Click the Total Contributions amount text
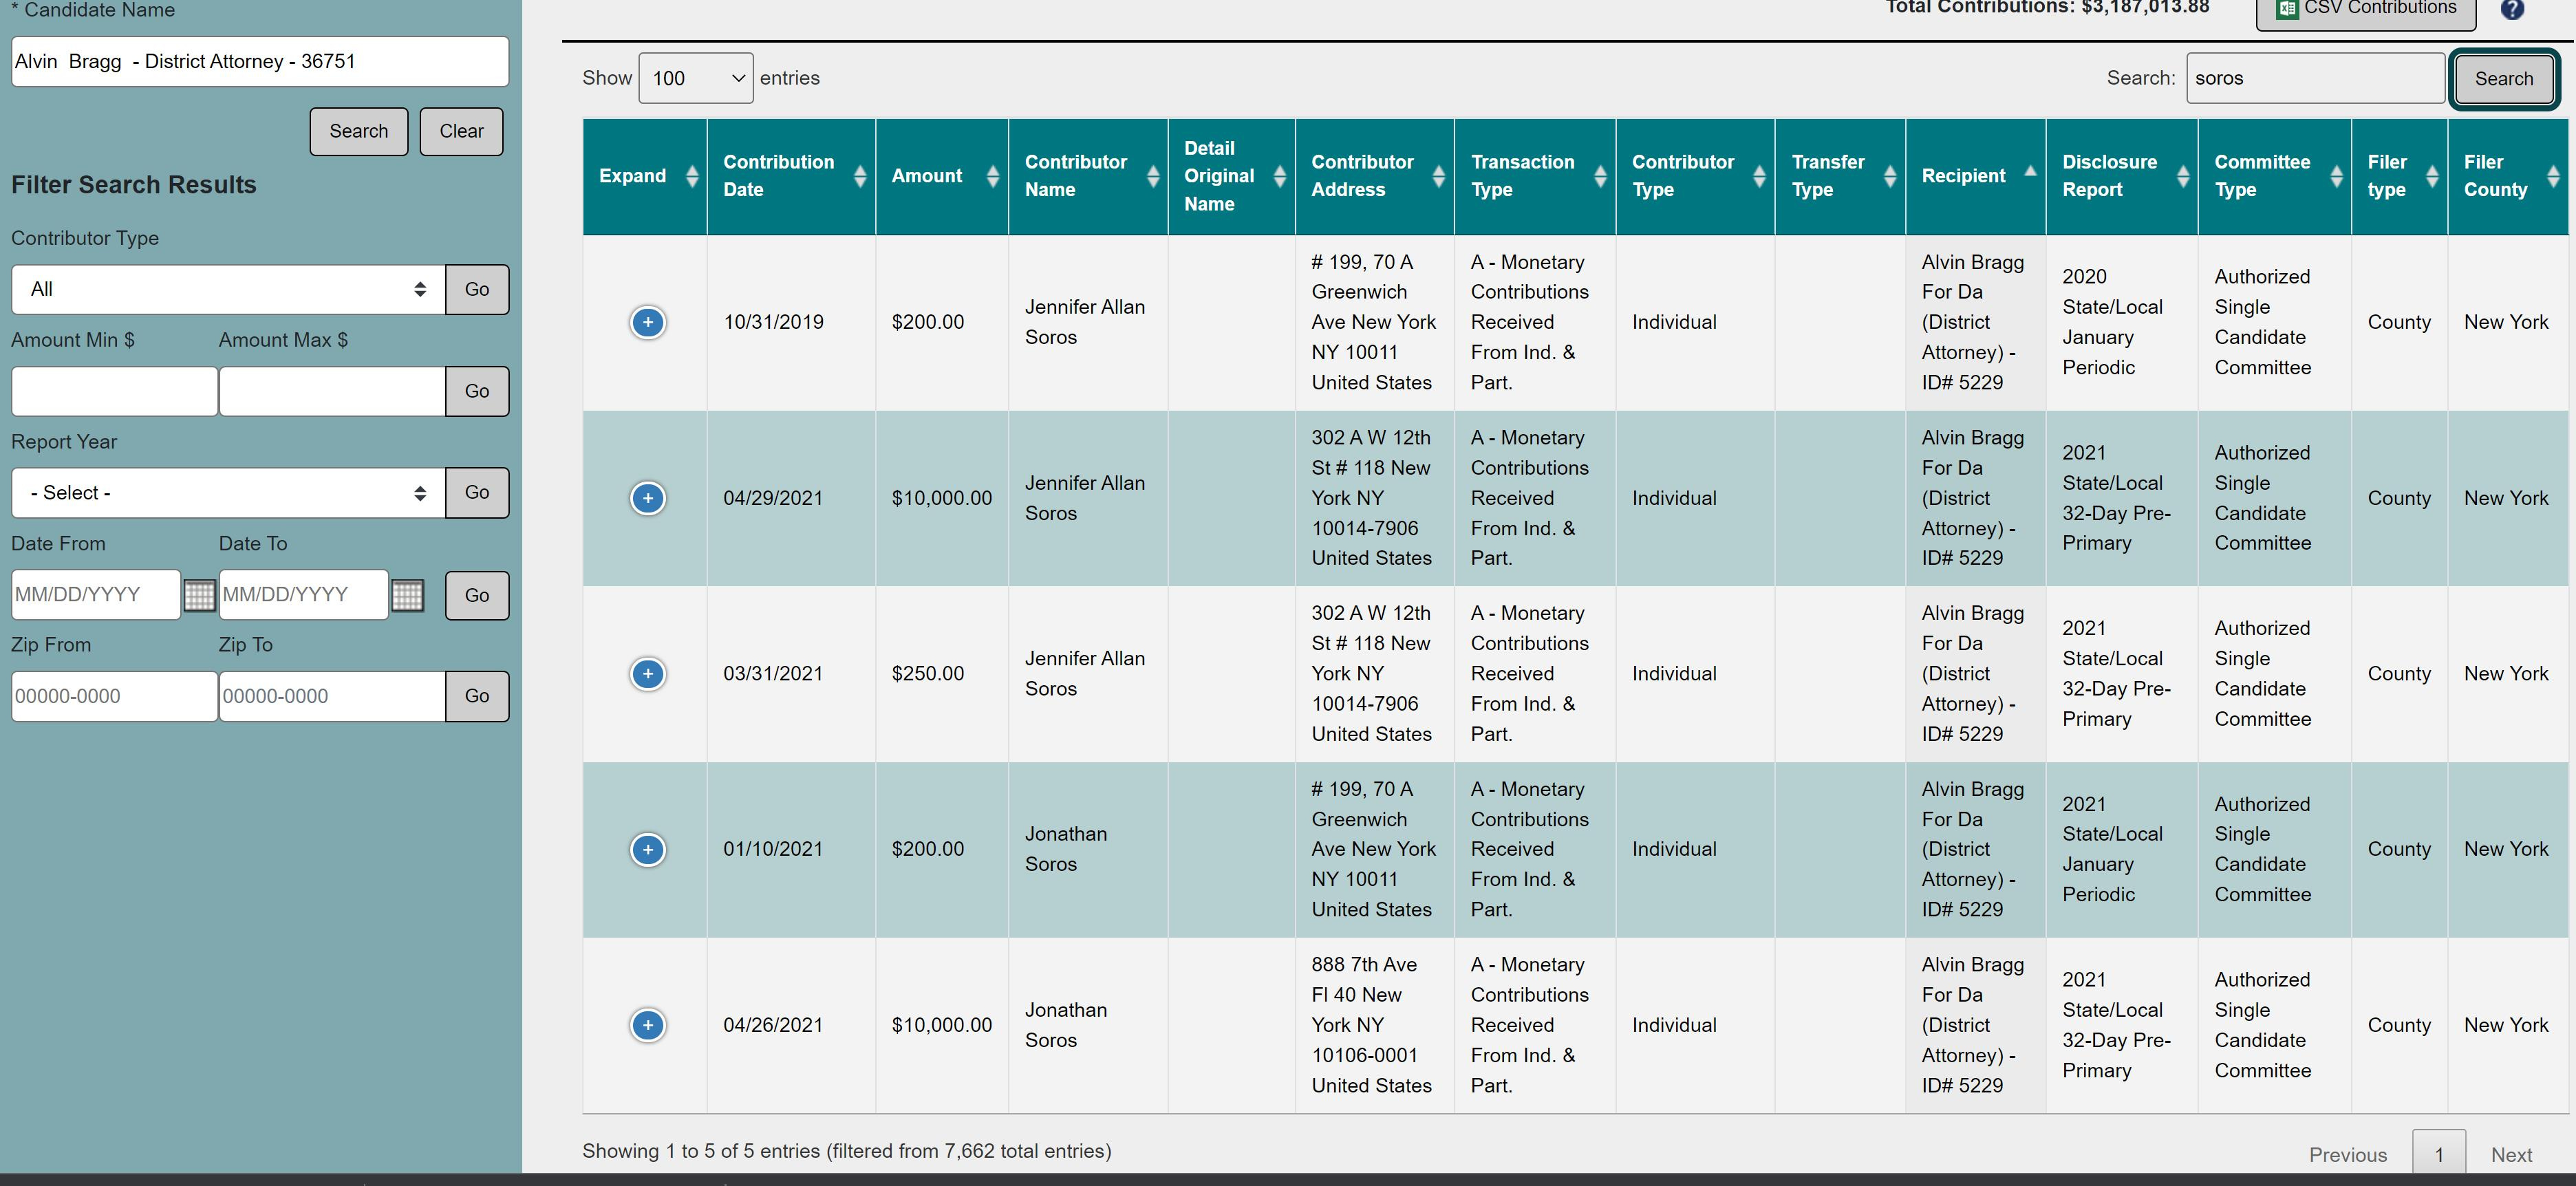This screenshot has width=2576, height=1186. [x=2047, y=8]
